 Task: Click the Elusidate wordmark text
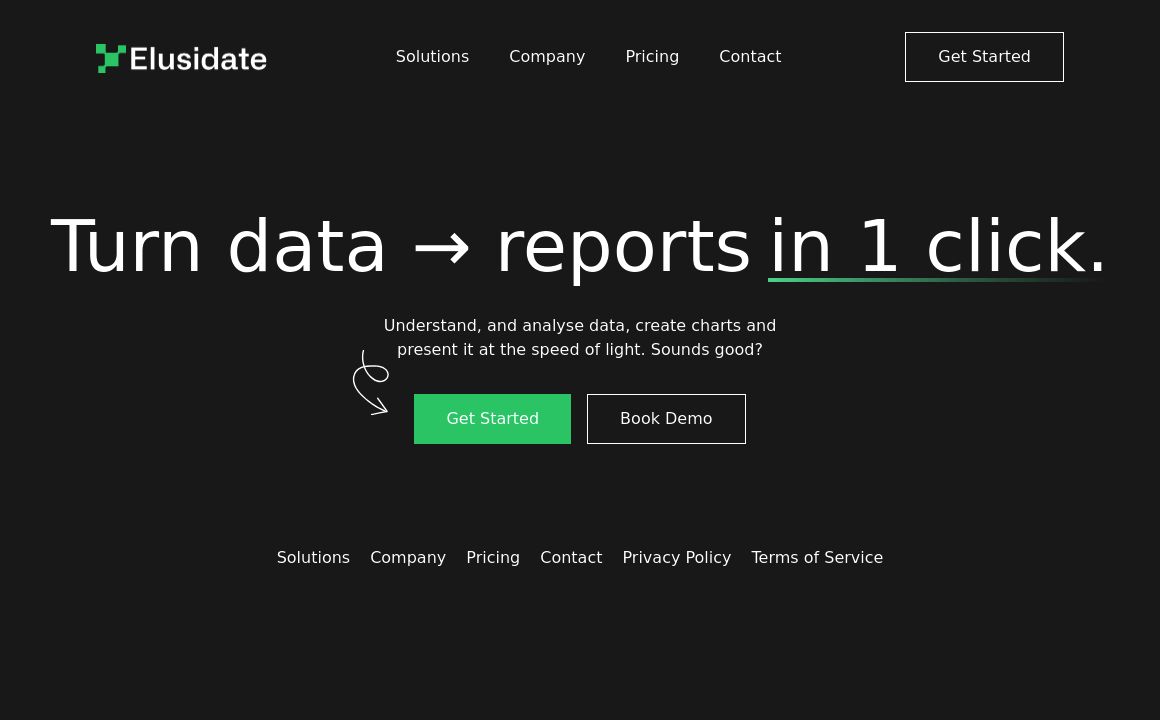point(198,59)
